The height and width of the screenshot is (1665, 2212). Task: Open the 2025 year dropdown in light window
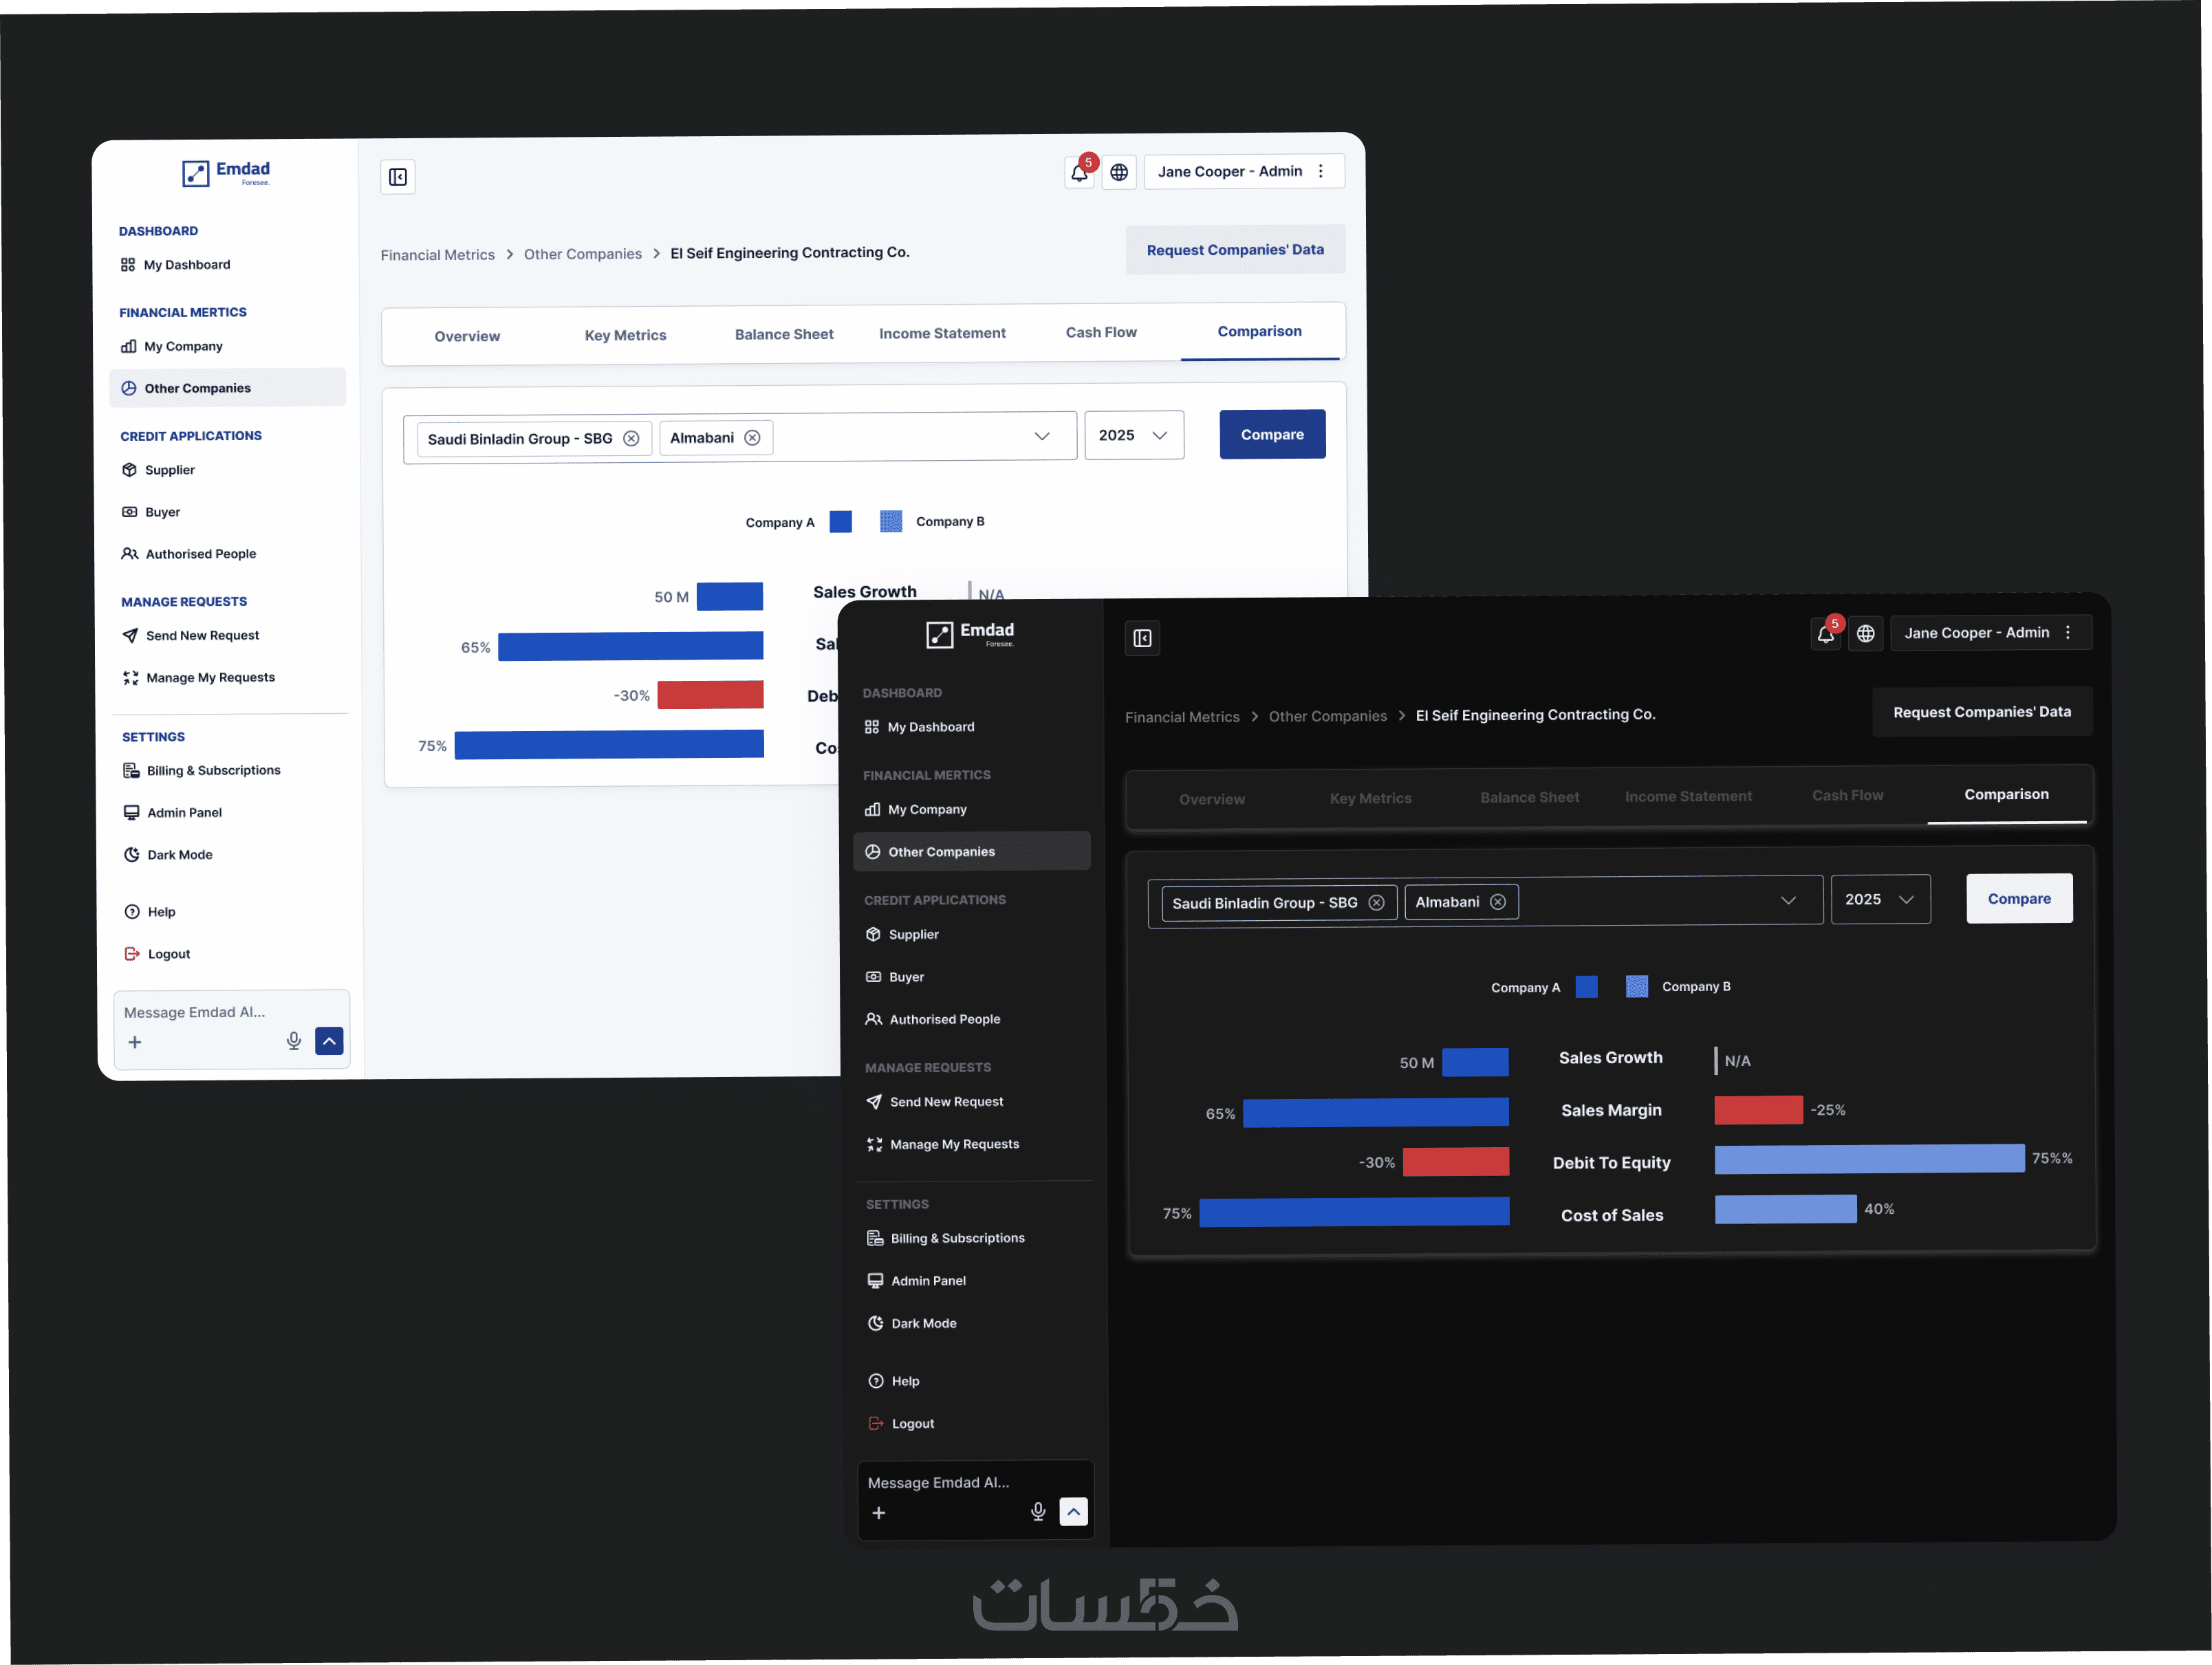(x=1133, y=435)
